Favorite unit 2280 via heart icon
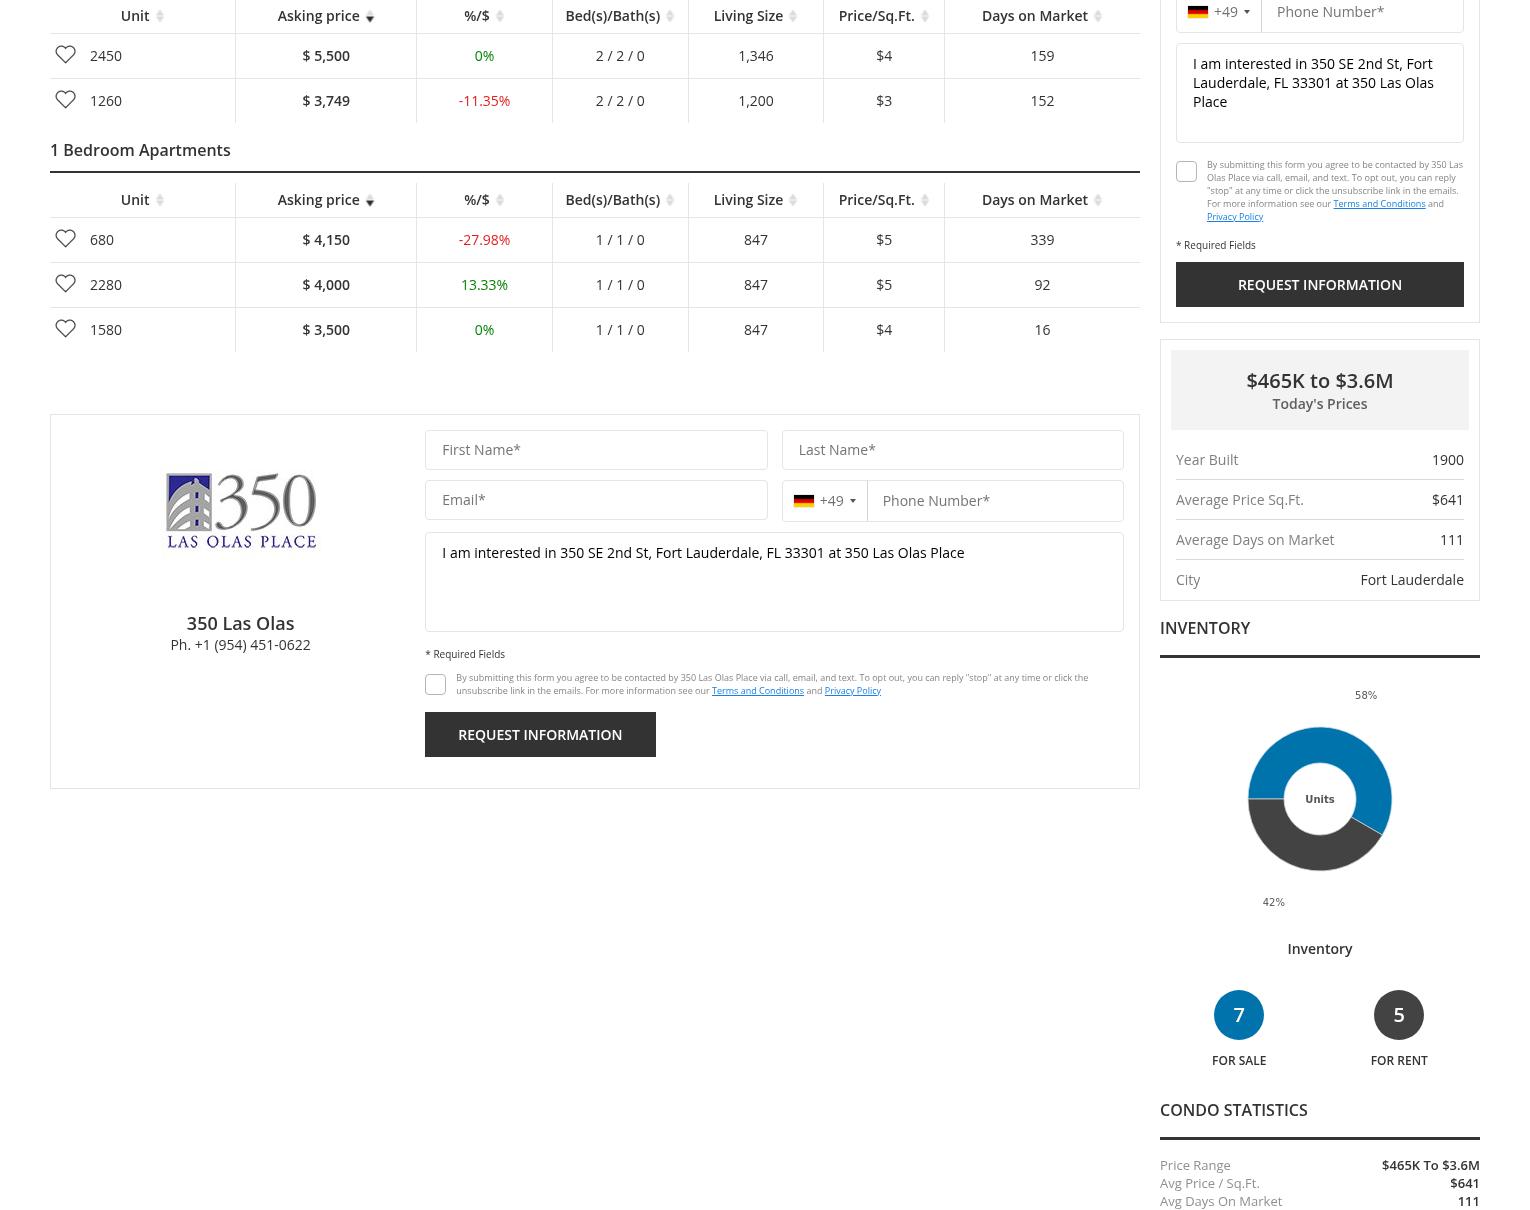Image resolution: width=1530 pixels, height=1210 pixels. 65,284
